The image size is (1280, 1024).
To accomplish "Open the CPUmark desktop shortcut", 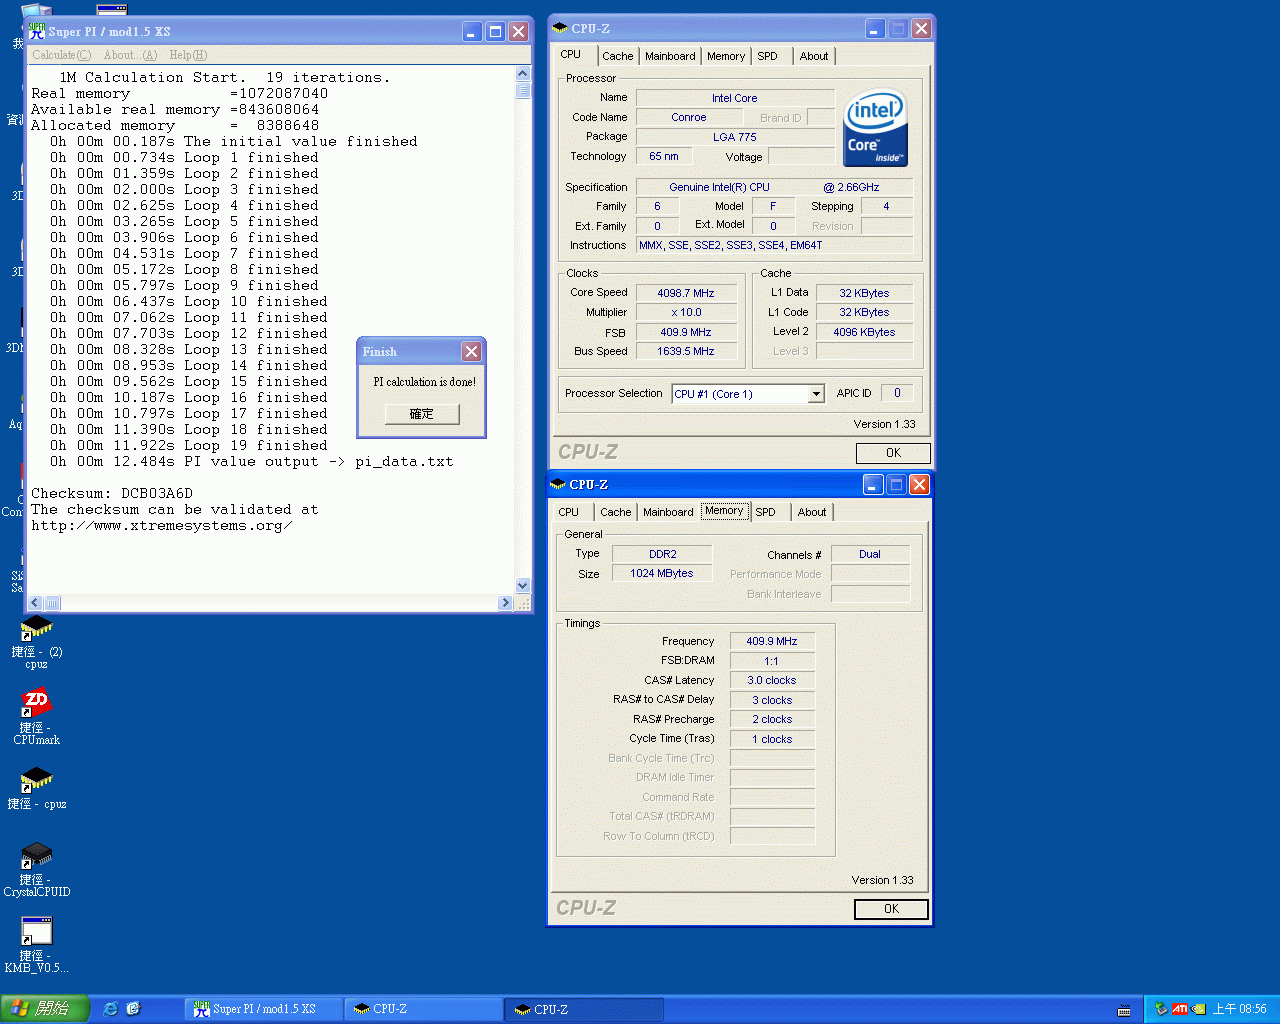I will coord(36,717).
